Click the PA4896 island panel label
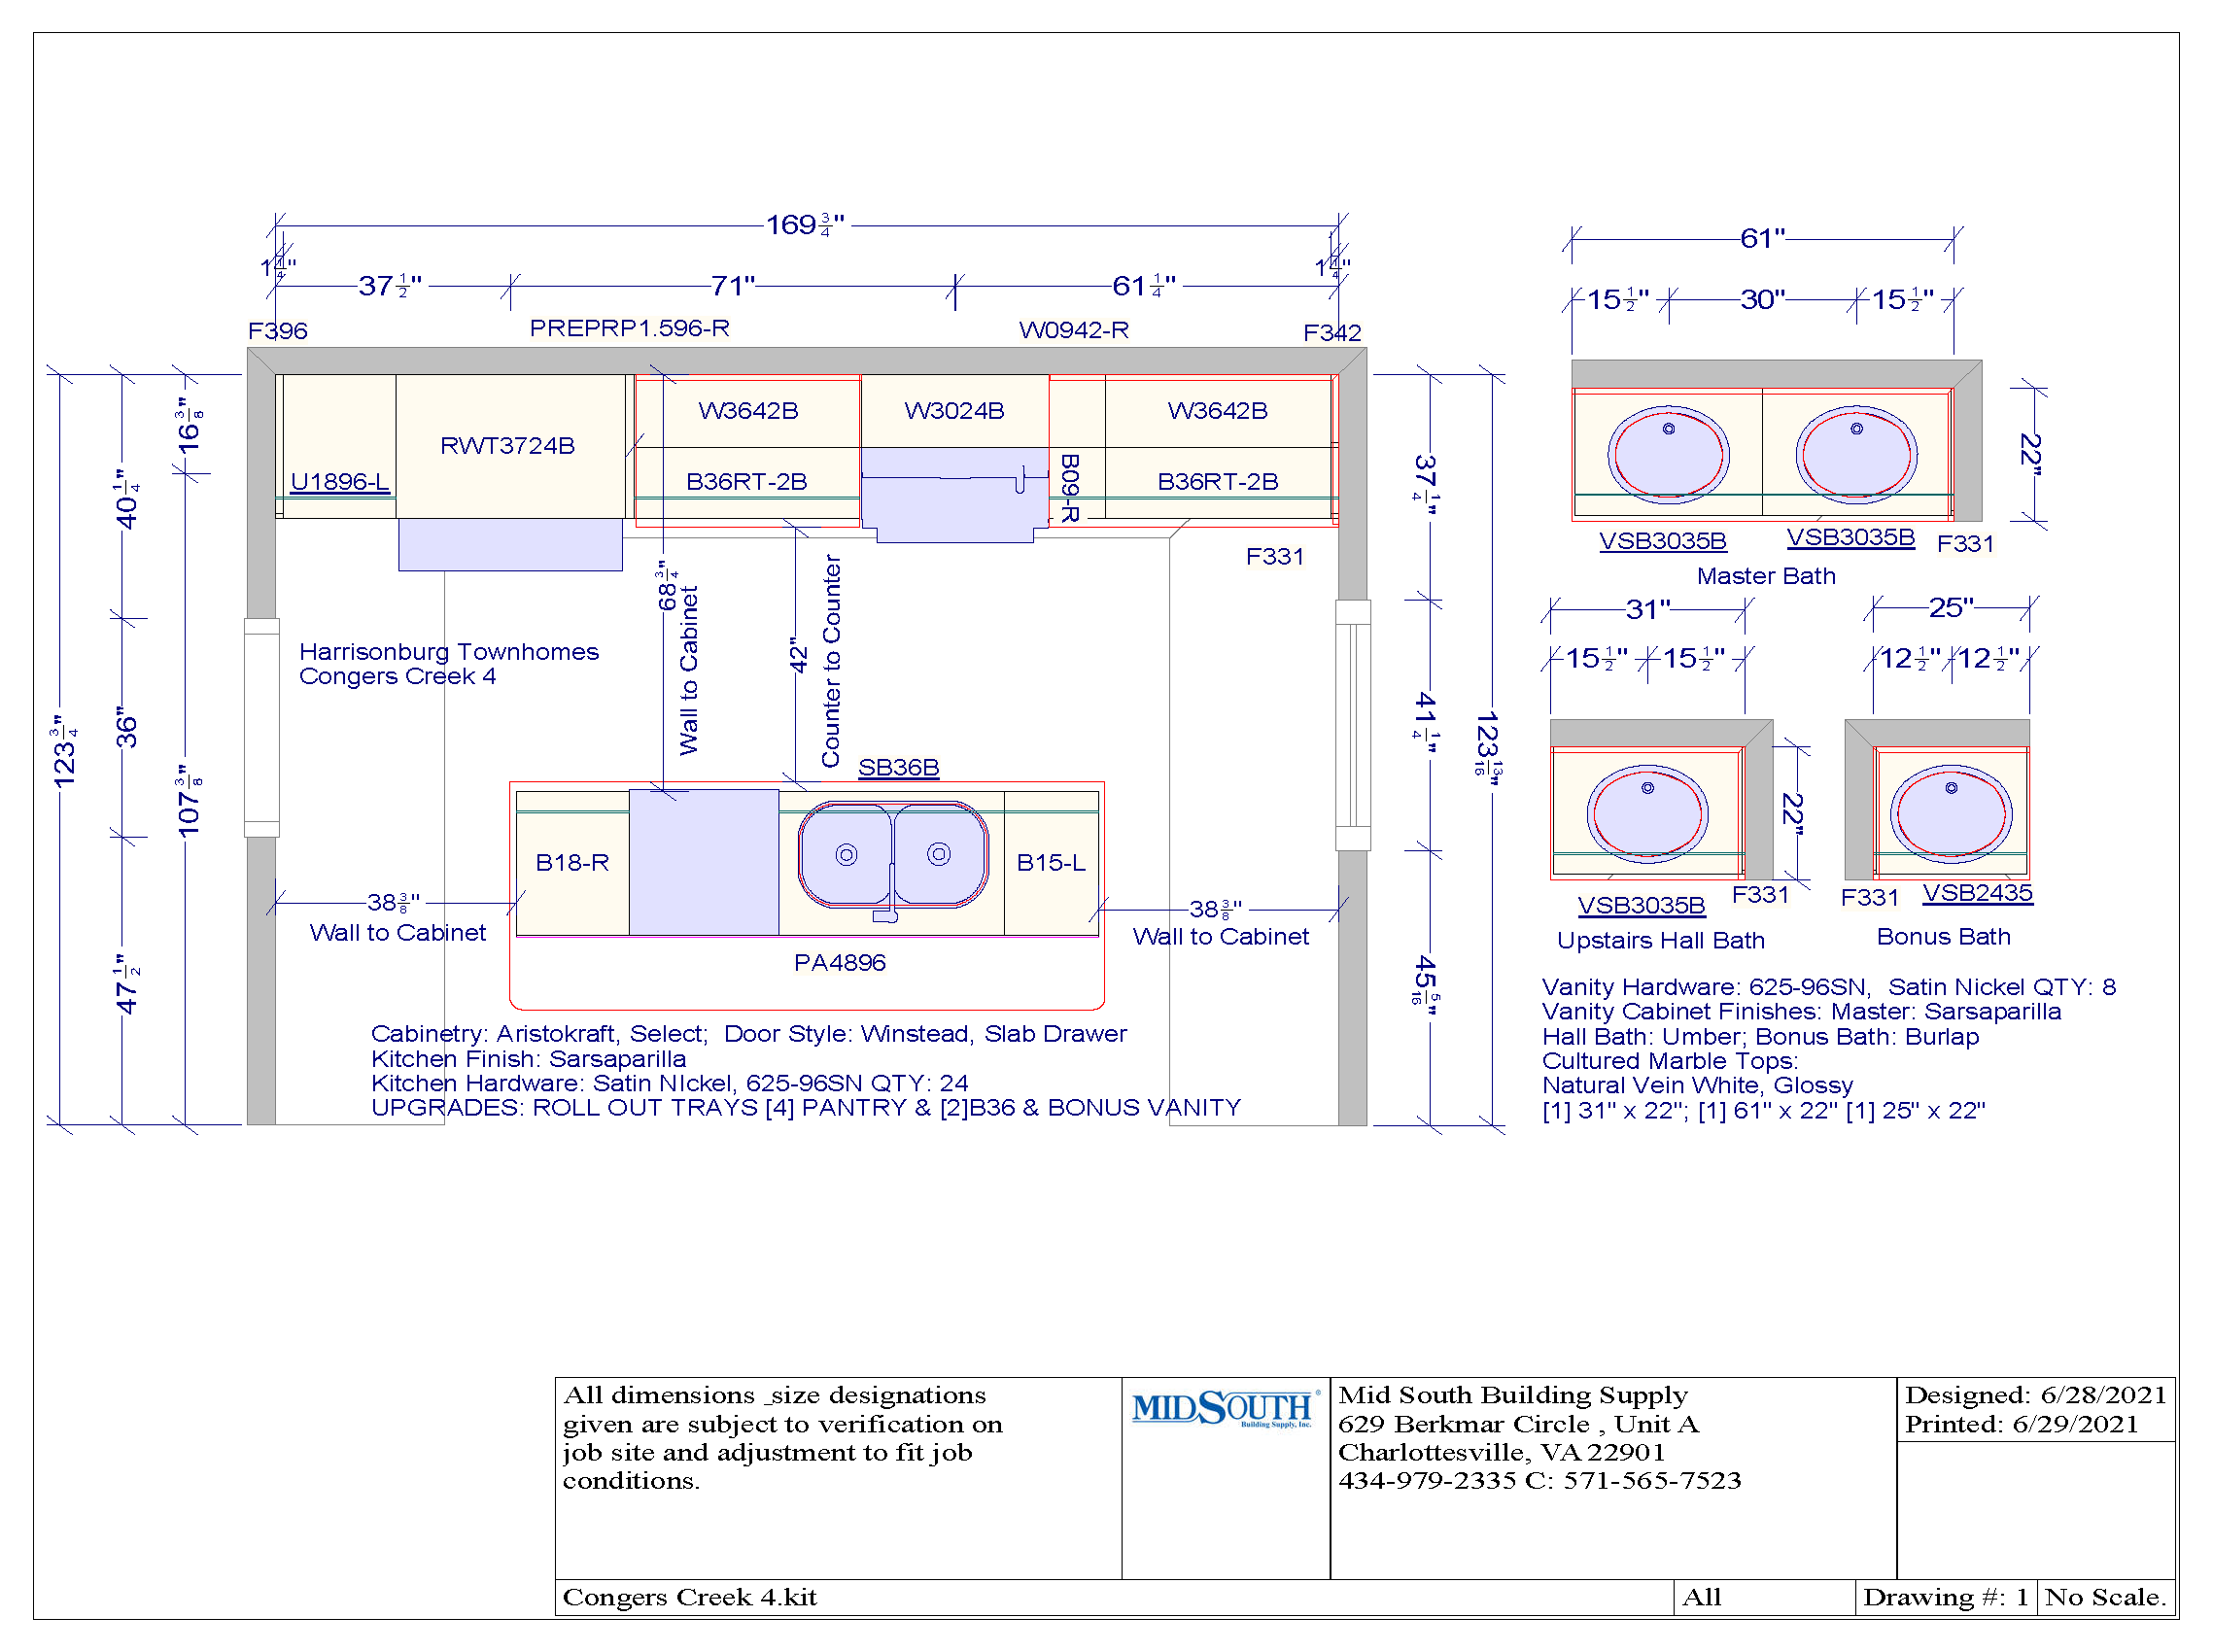 pos(840,963)
